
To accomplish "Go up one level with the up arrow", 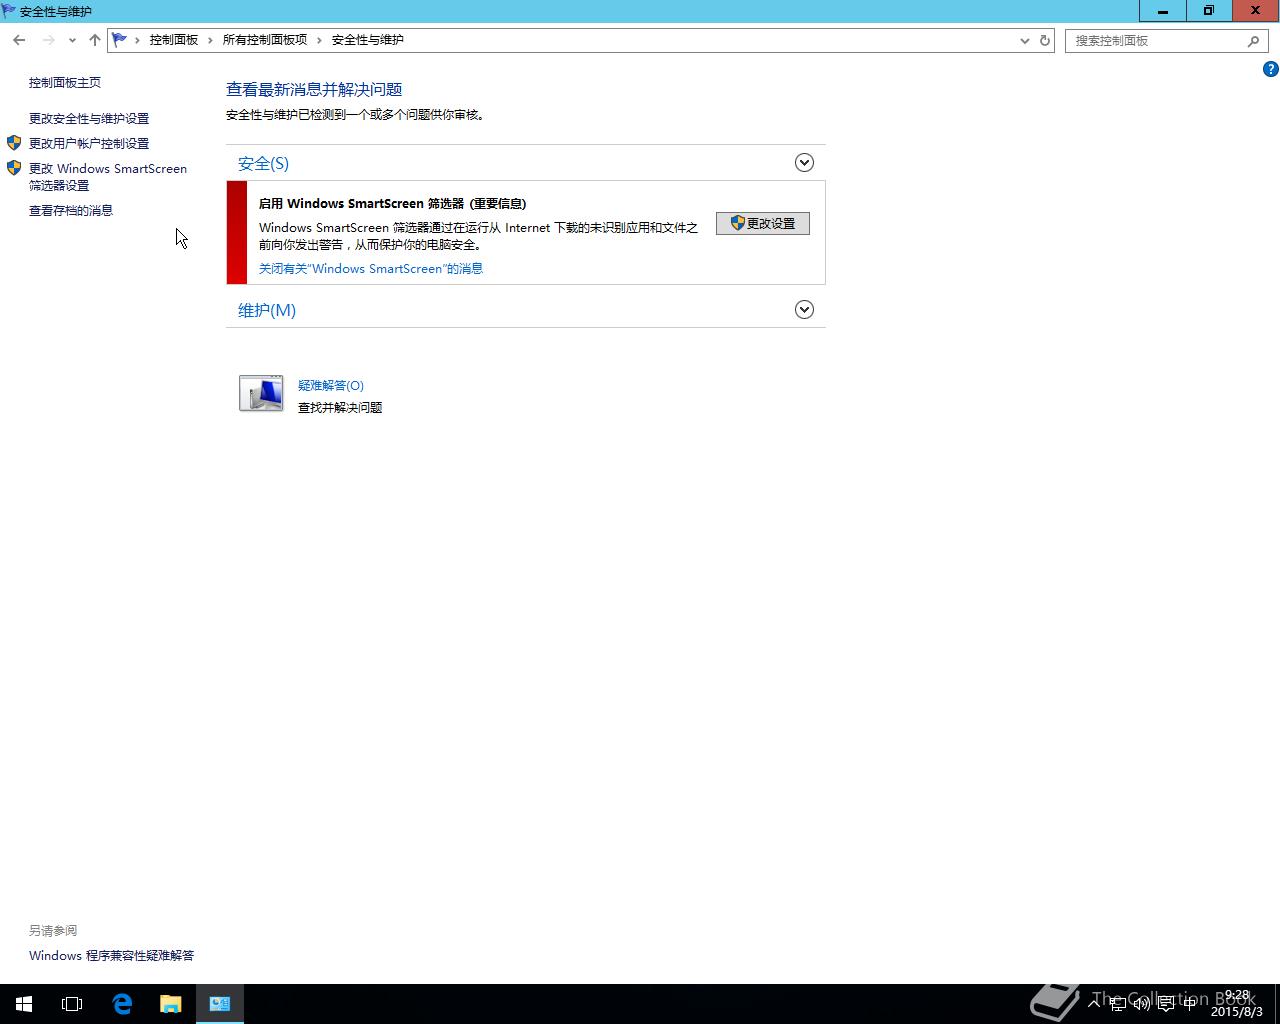I will tap(94, 40).
